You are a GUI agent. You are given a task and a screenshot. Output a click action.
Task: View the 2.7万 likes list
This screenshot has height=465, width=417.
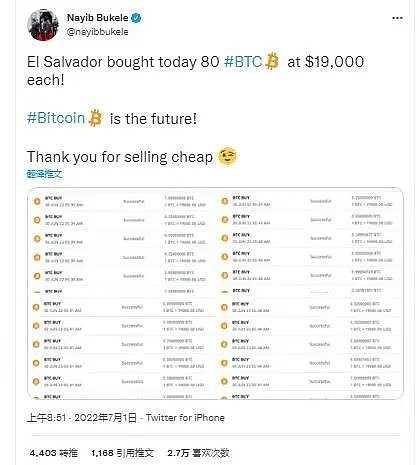[199, 453]
